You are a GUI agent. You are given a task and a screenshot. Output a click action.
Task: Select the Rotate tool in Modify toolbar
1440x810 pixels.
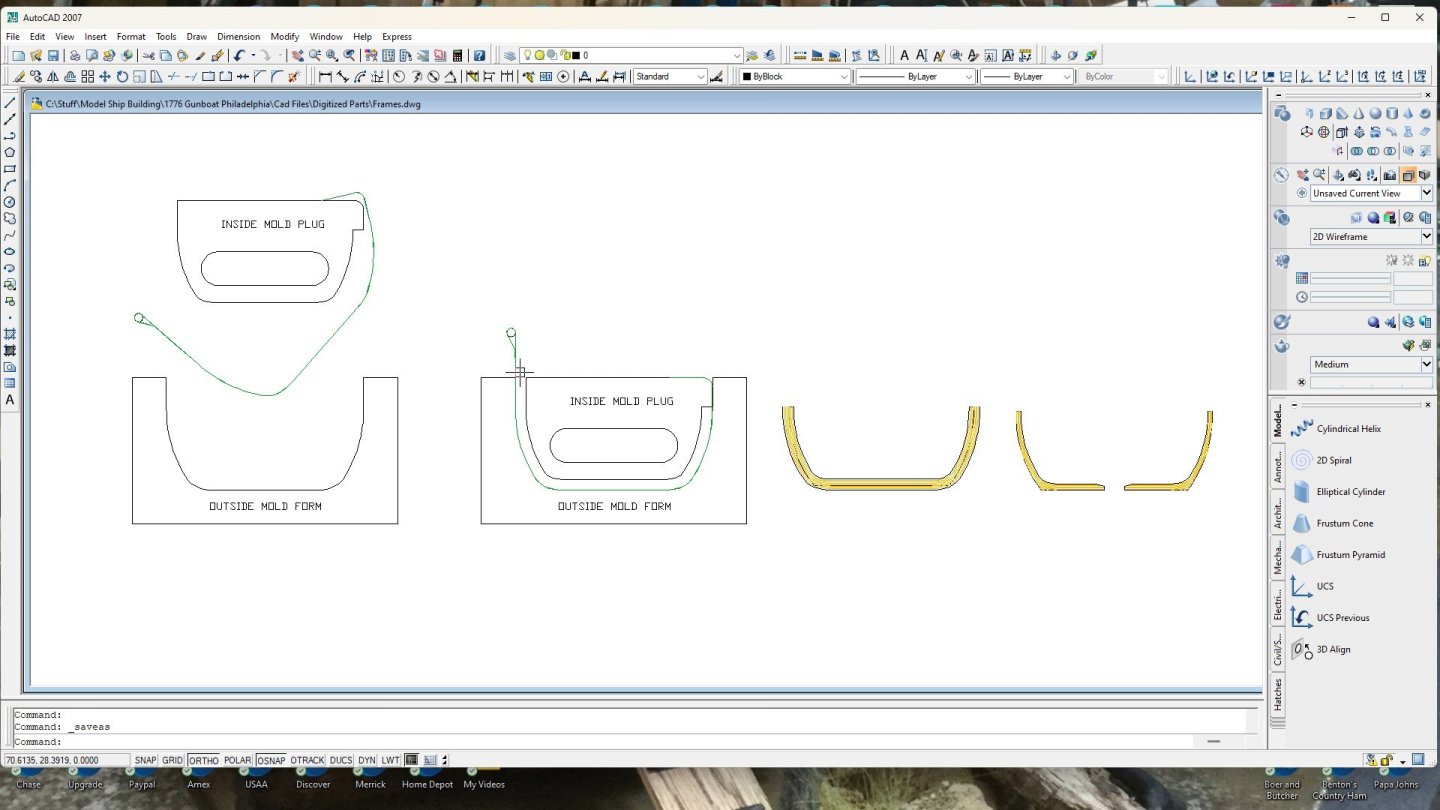click(x=122, y=77)
